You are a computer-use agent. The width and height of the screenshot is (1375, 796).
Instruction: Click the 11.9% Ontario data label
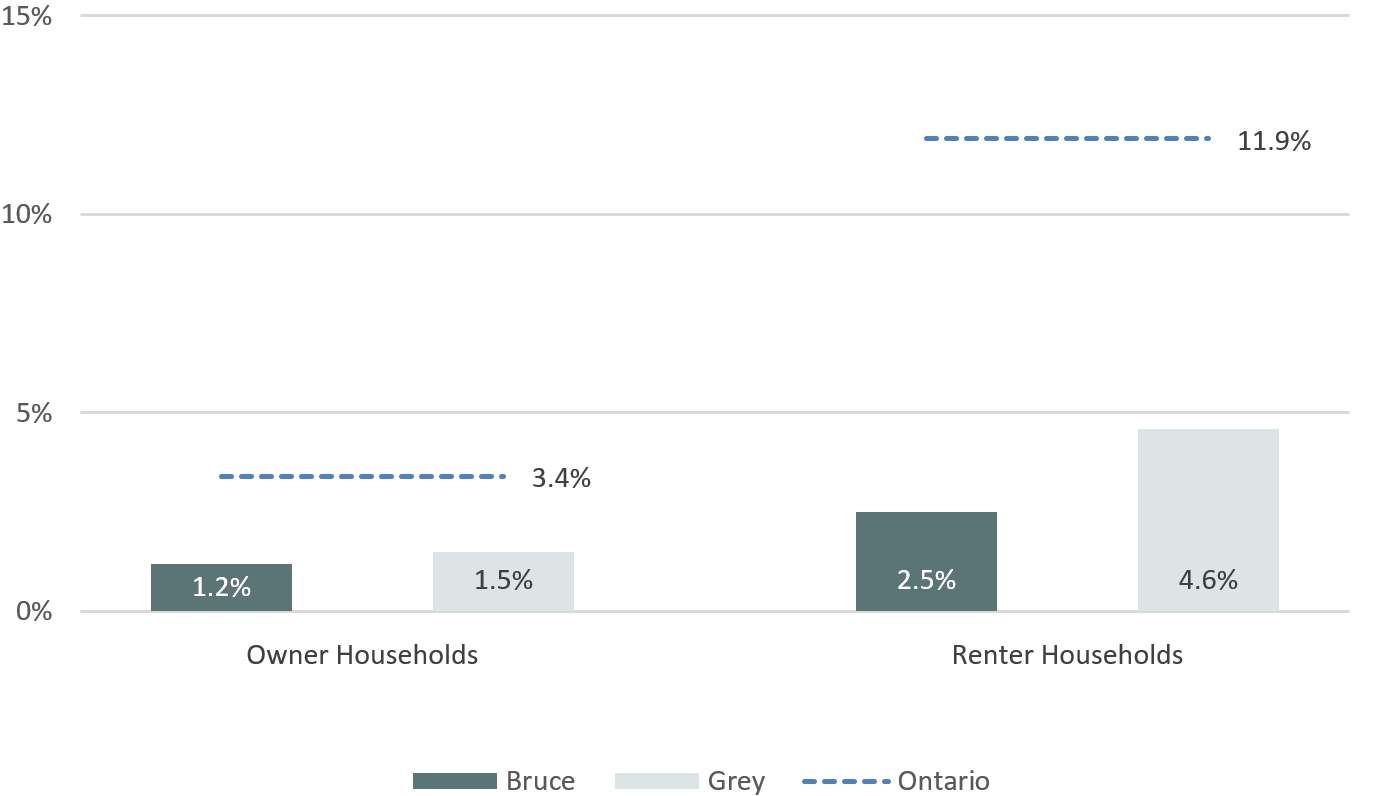pyautogui.click(x=1274, y=142)
